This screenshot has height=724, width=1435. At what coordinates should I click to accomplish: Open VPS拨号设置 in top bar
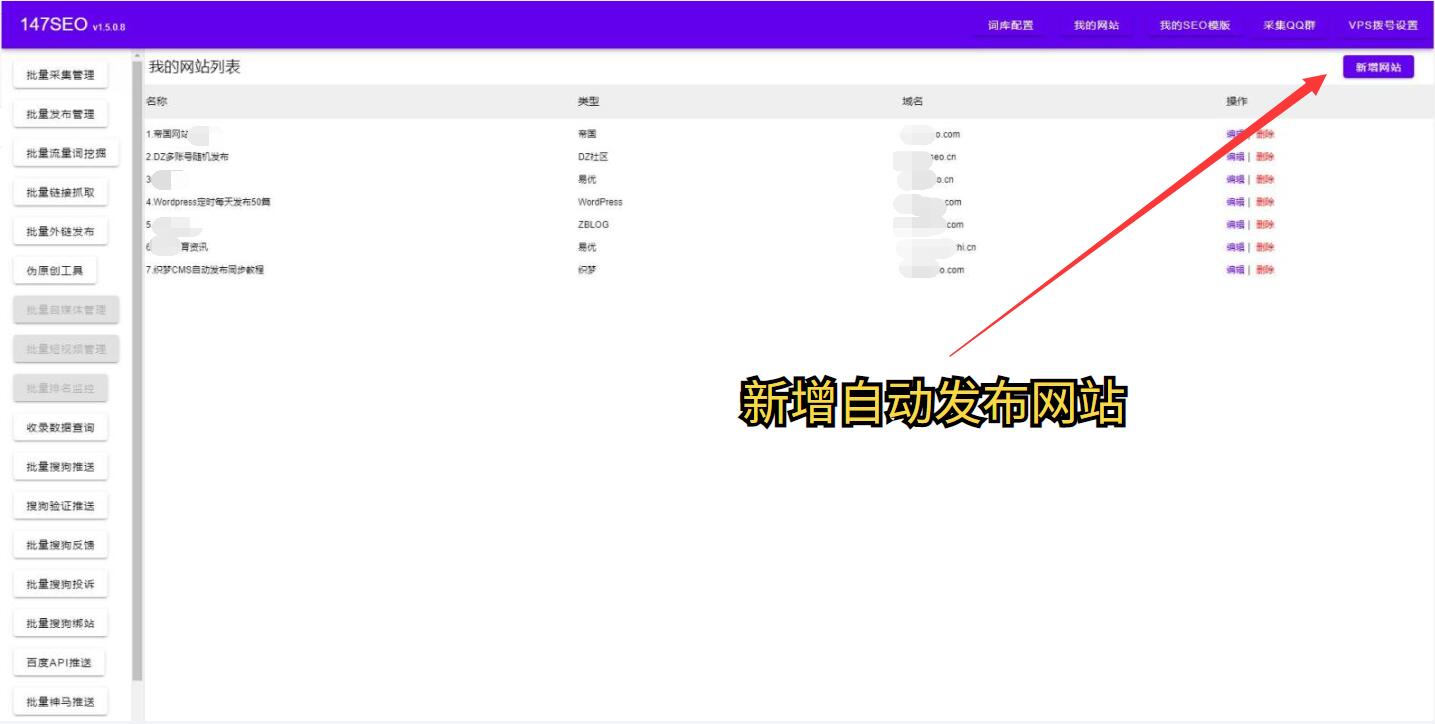coord(1383,26)
